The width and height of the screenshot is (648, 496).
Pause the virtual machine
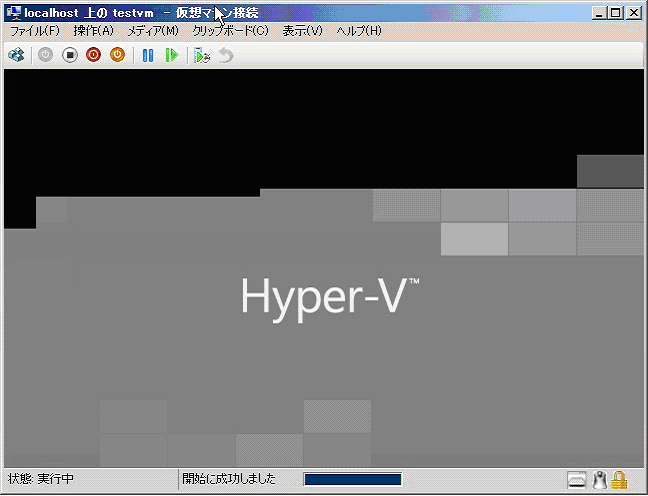pos(148,55)
